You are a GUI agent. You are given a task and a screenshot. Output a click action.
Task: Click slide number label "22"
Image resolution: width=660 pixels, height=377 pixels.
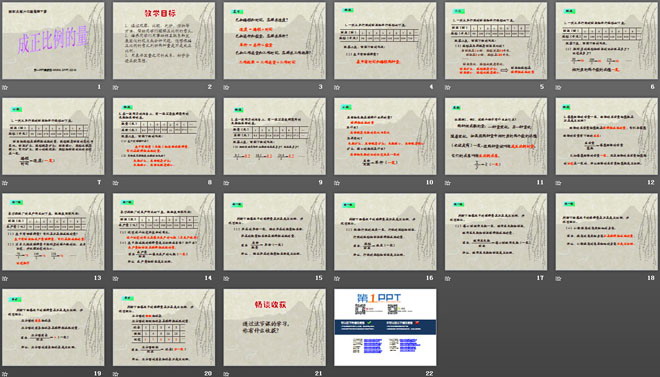click(x=430, y=373)
